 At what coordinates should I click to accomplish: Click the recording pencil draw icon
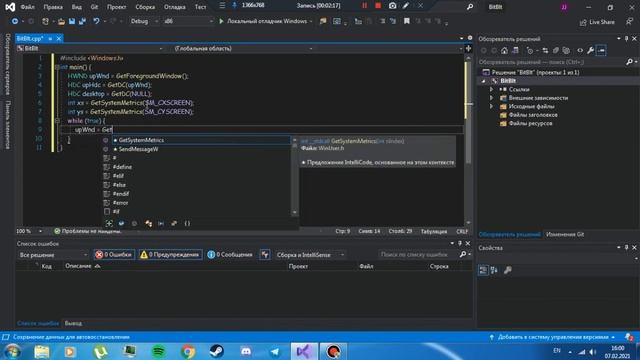(406, 6)
